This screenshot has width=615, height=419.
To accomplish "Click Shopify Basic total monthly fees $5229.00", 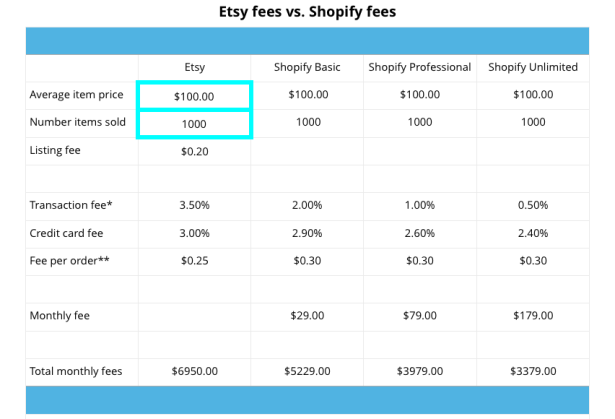I will (x=307, y=371).
